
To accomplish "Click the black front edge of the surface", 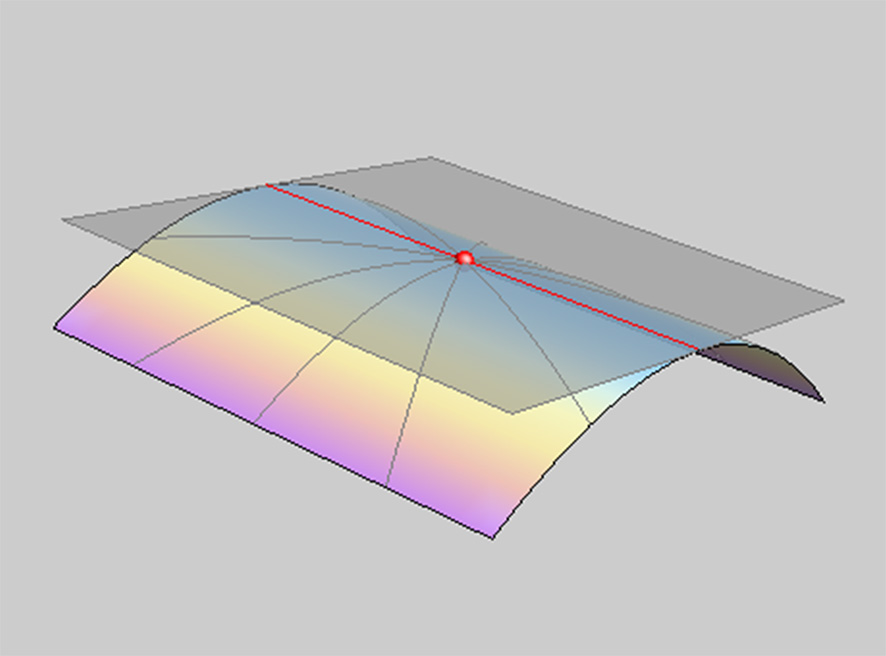I will click(270, 429).
